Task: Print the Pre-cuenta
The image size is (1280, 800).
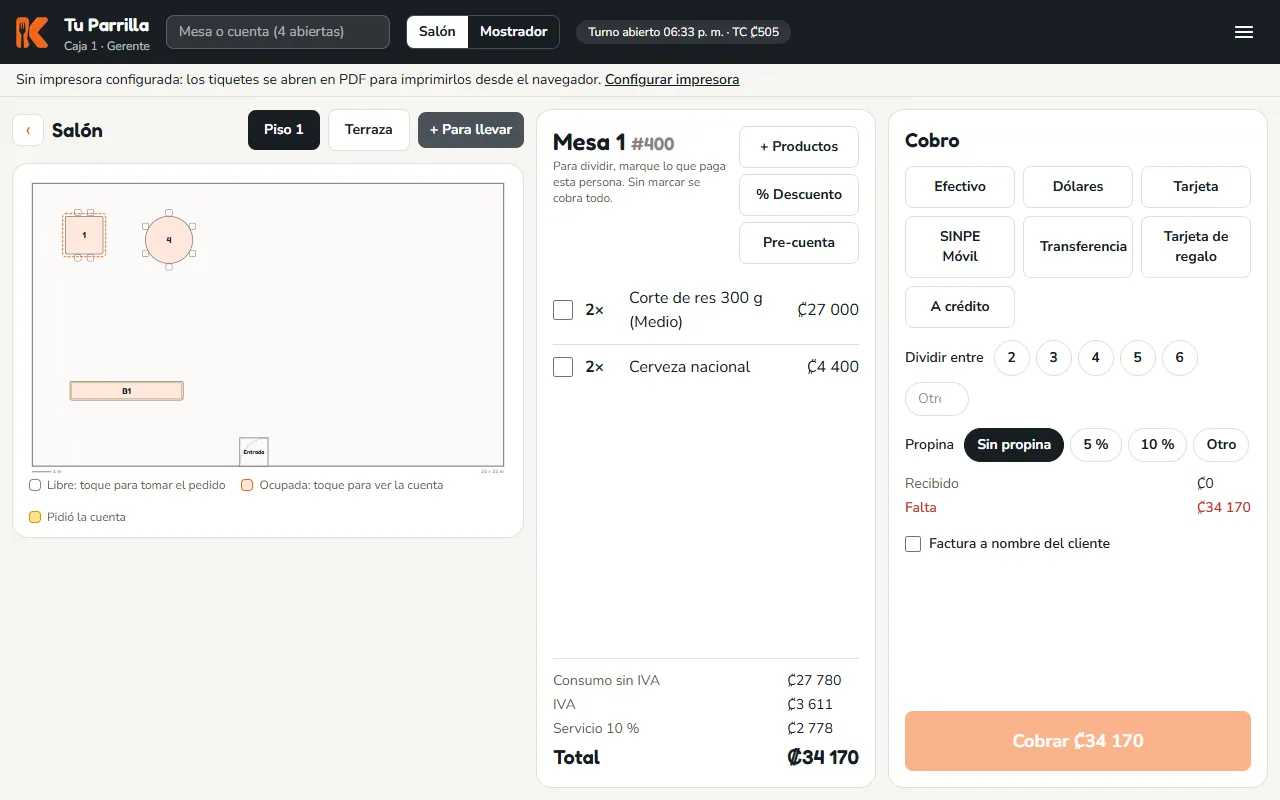Action: 799,243
